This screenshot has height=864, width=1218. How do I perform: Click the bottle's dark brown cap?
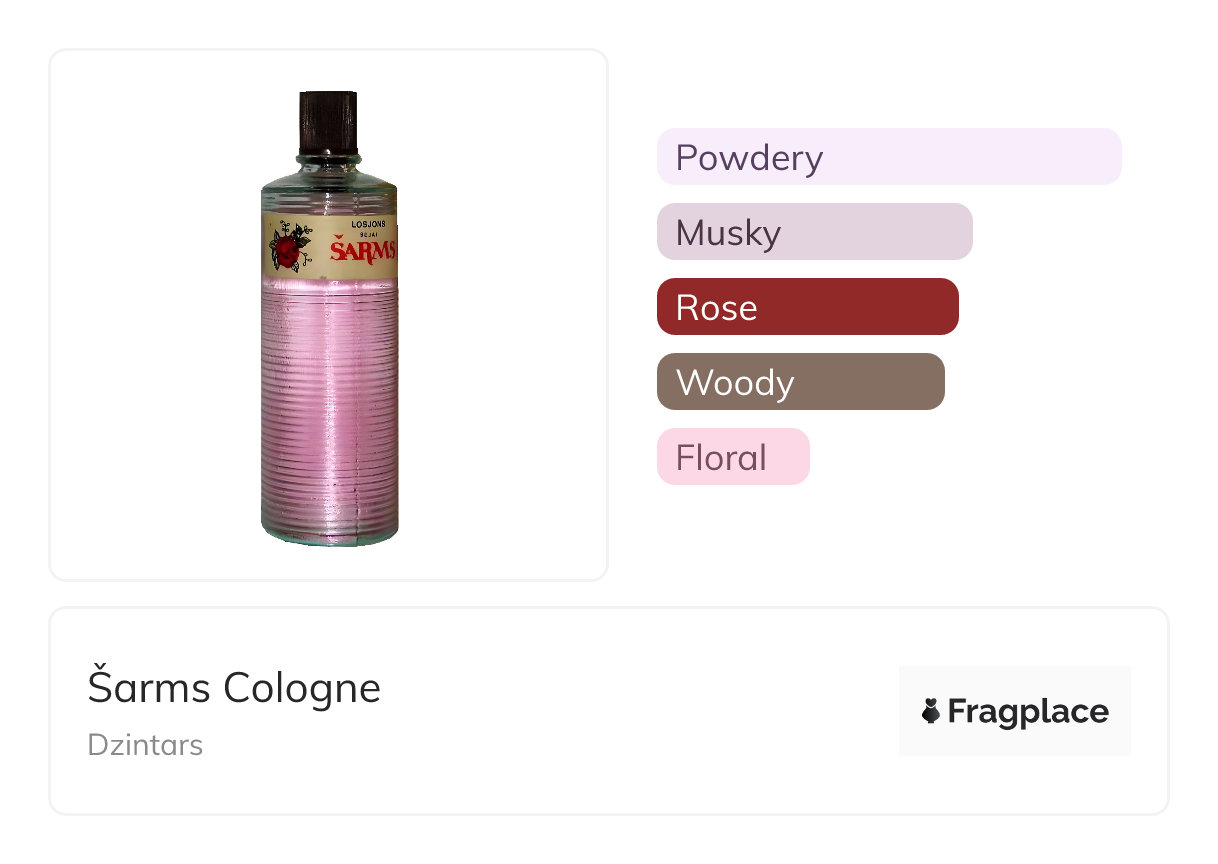[328, 122]
